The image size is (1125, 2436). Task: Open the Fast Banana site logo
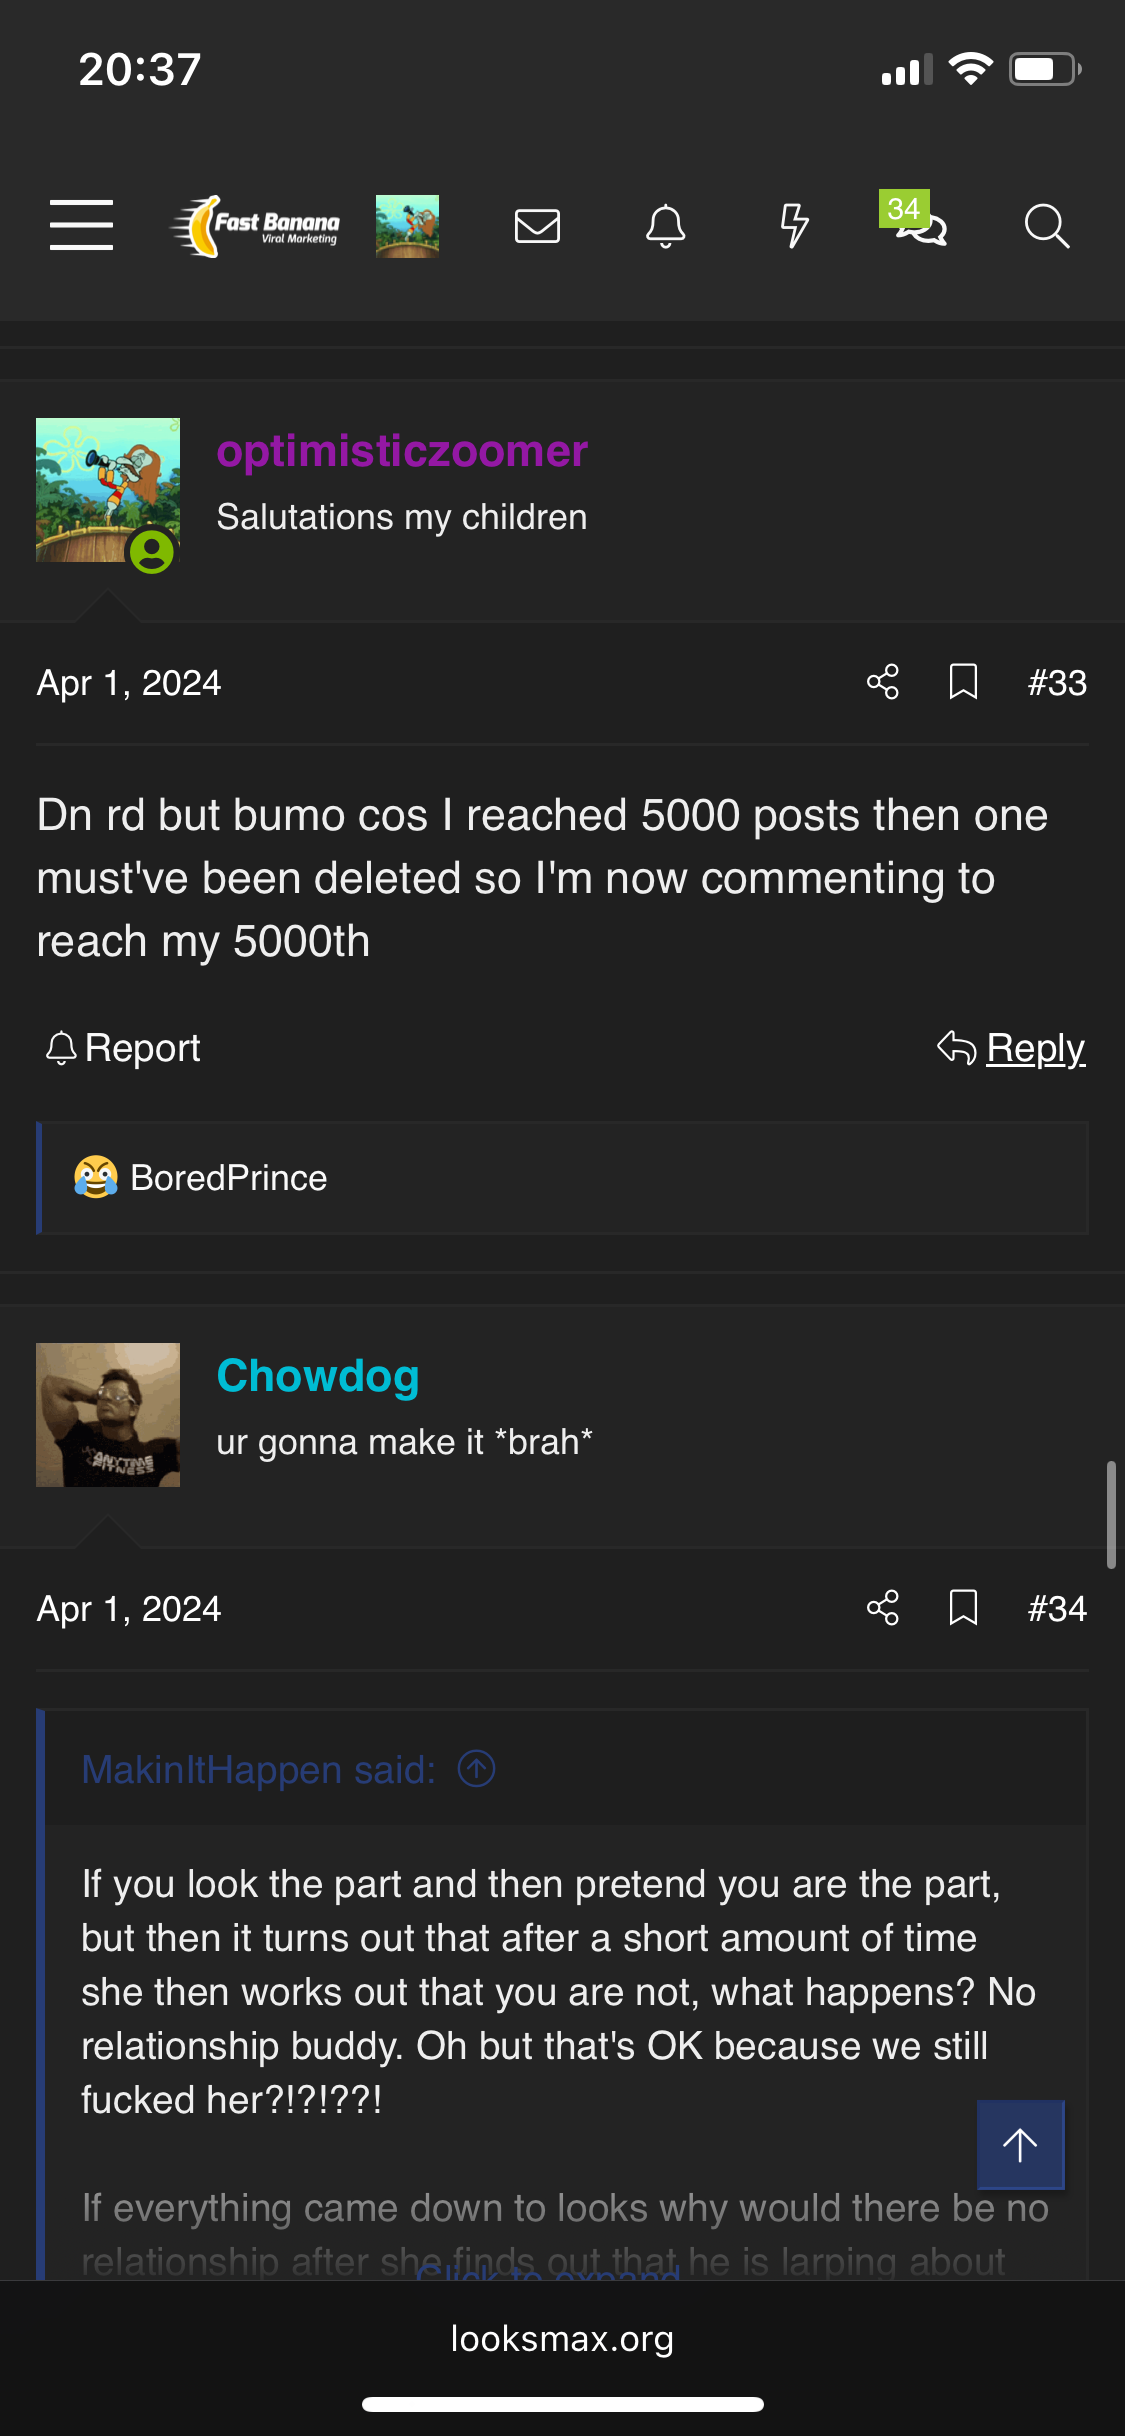[256, 226]
